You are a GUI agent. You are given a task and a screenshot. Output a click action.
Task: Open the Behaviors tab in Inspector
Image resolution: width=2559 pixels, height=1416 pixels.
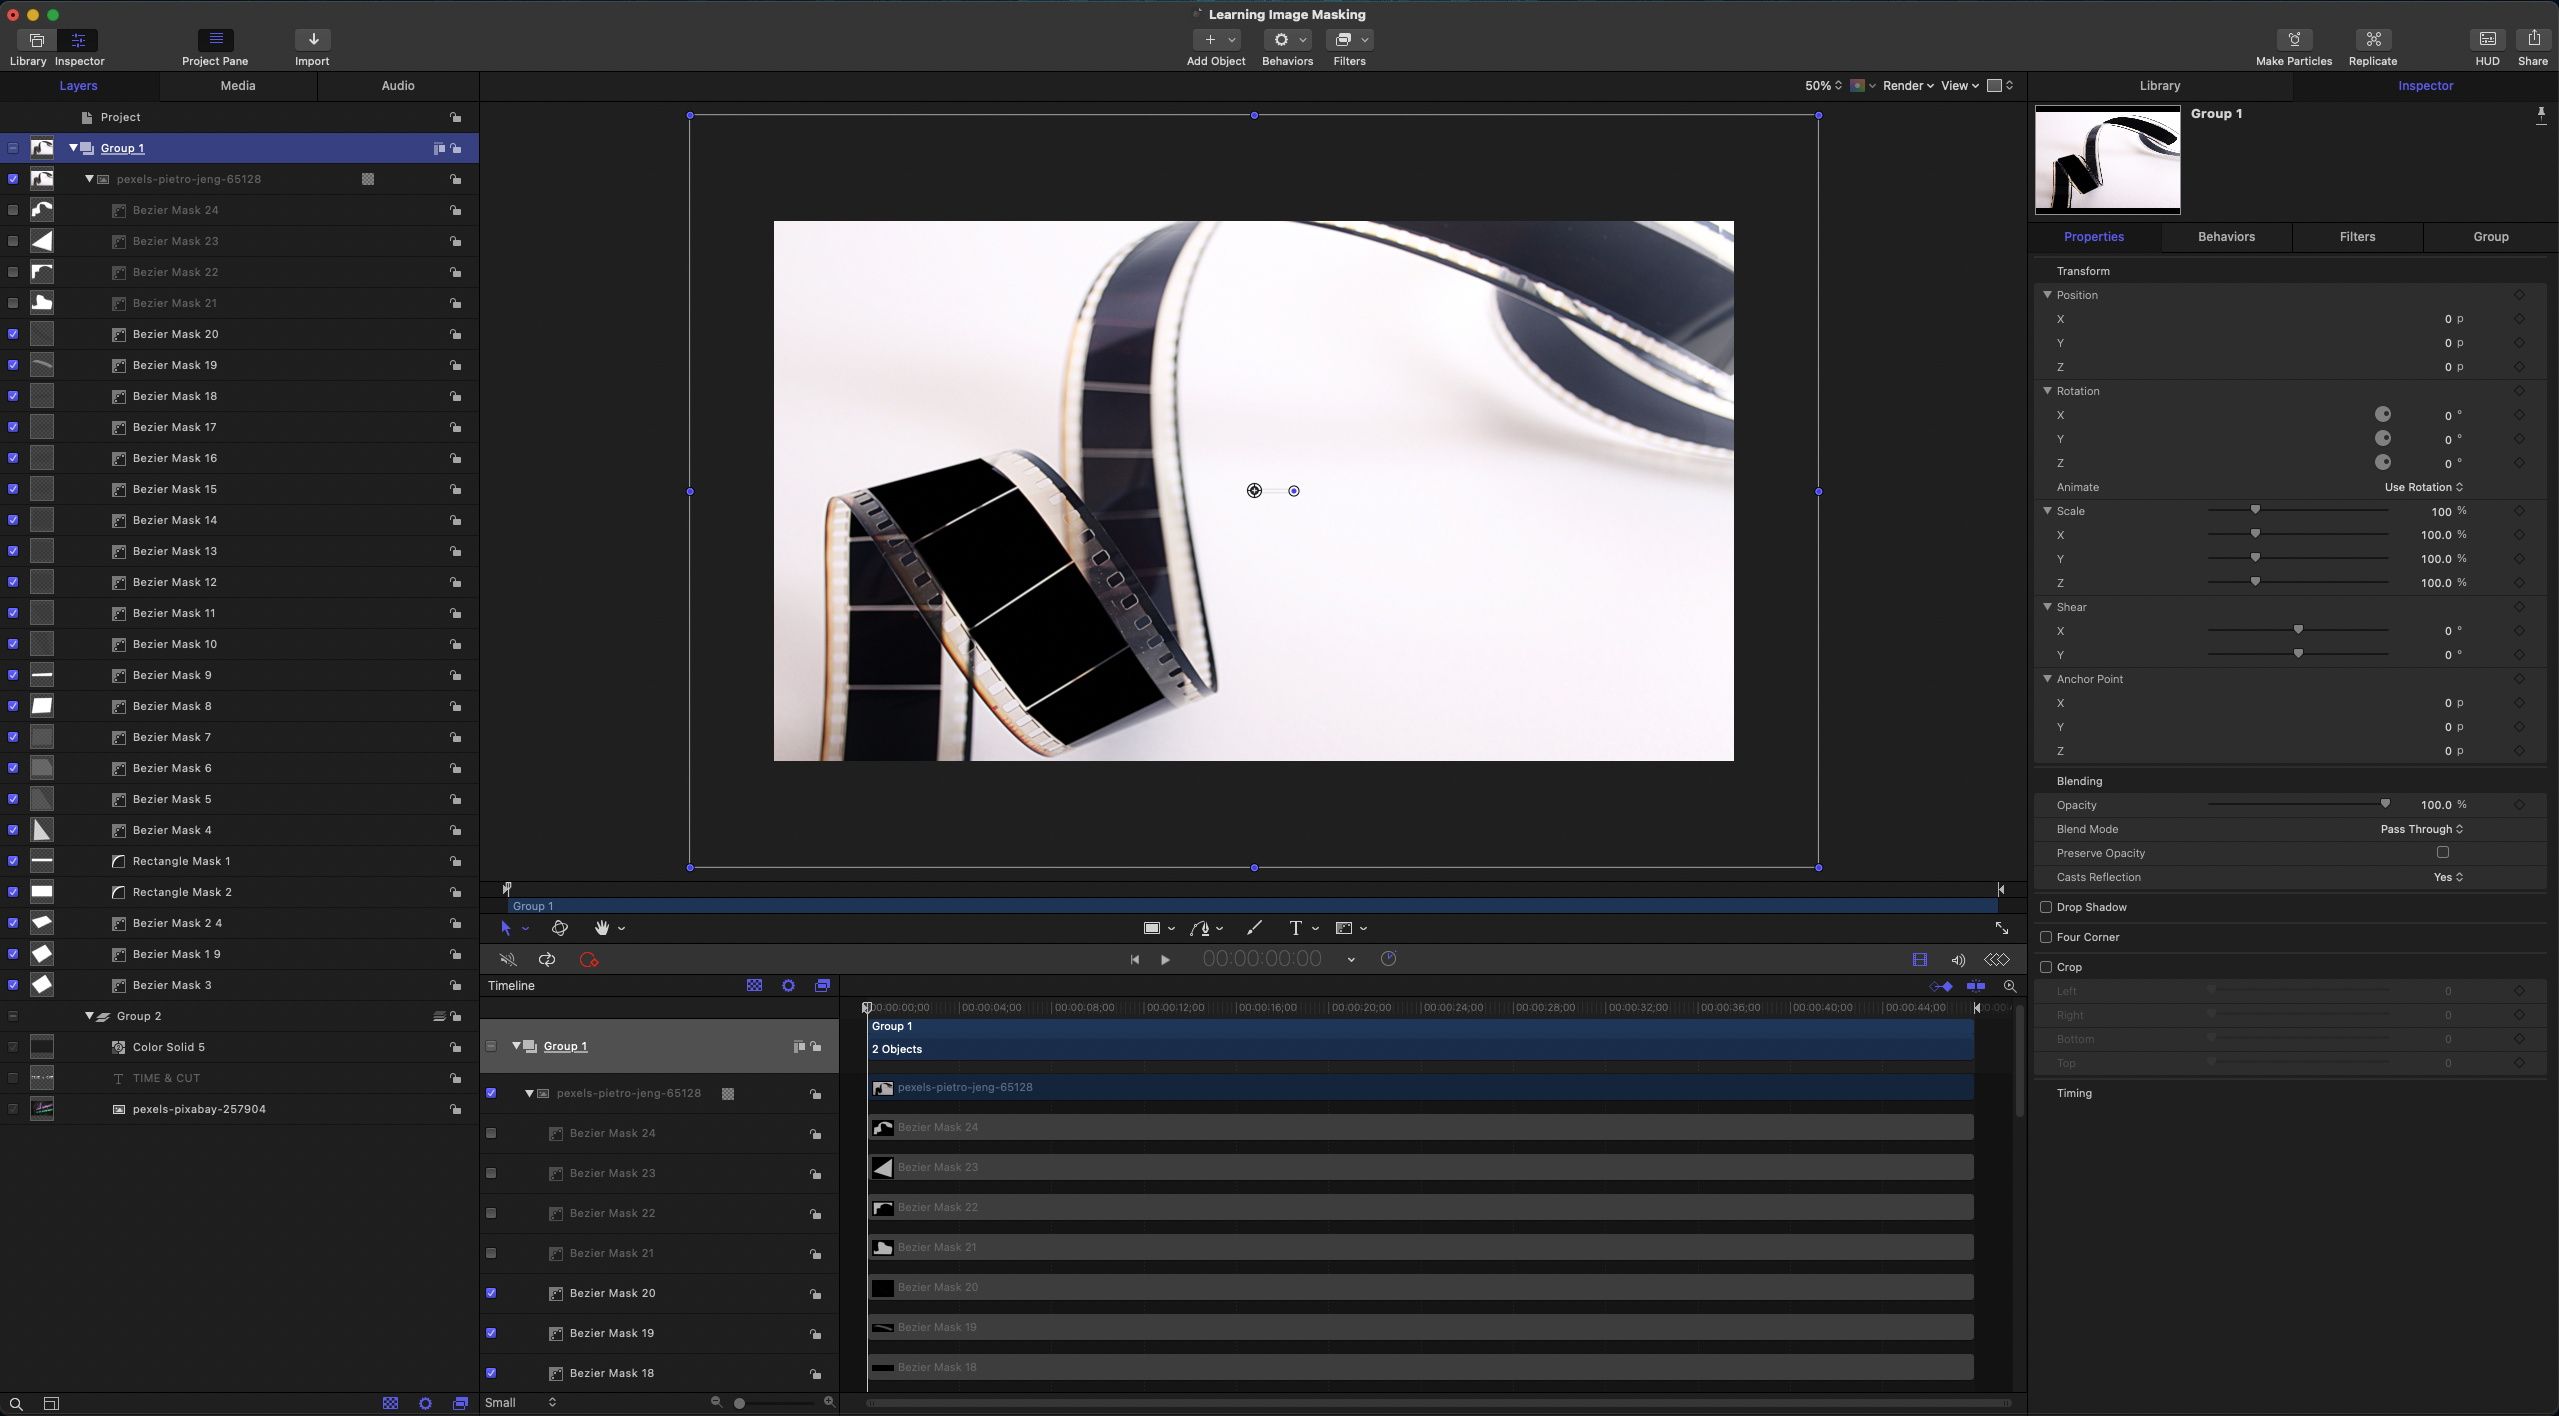click(2226, 237)
